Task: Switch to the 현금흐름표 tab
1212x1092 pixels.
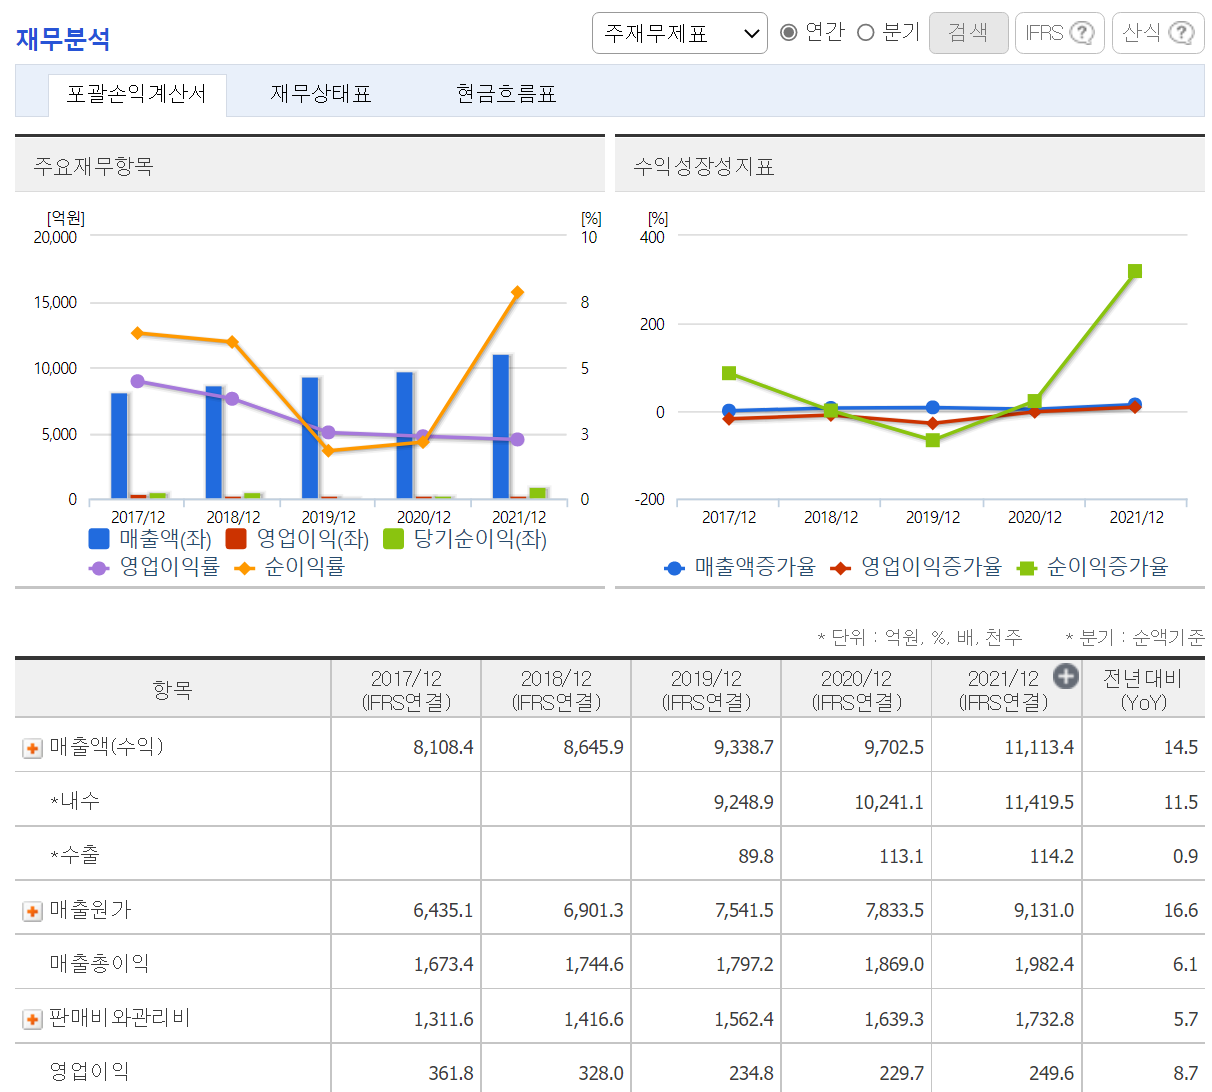Action: (506, 94)
